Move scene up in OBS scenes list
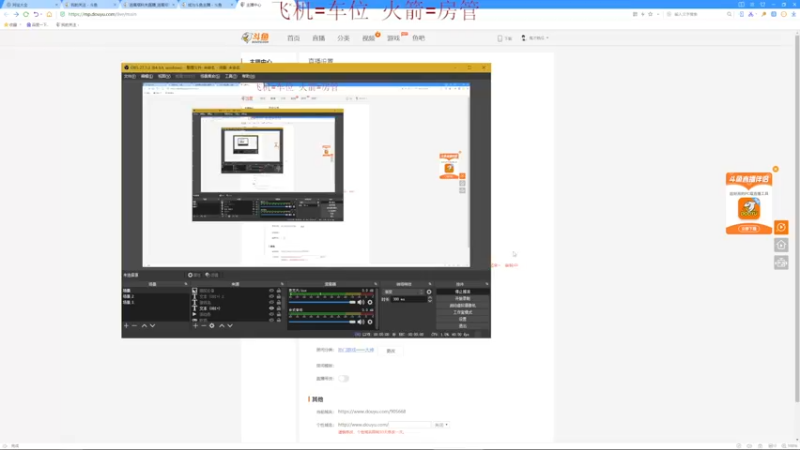The width and height of the screenshot is (800, 450). click(x=144, y=326)
